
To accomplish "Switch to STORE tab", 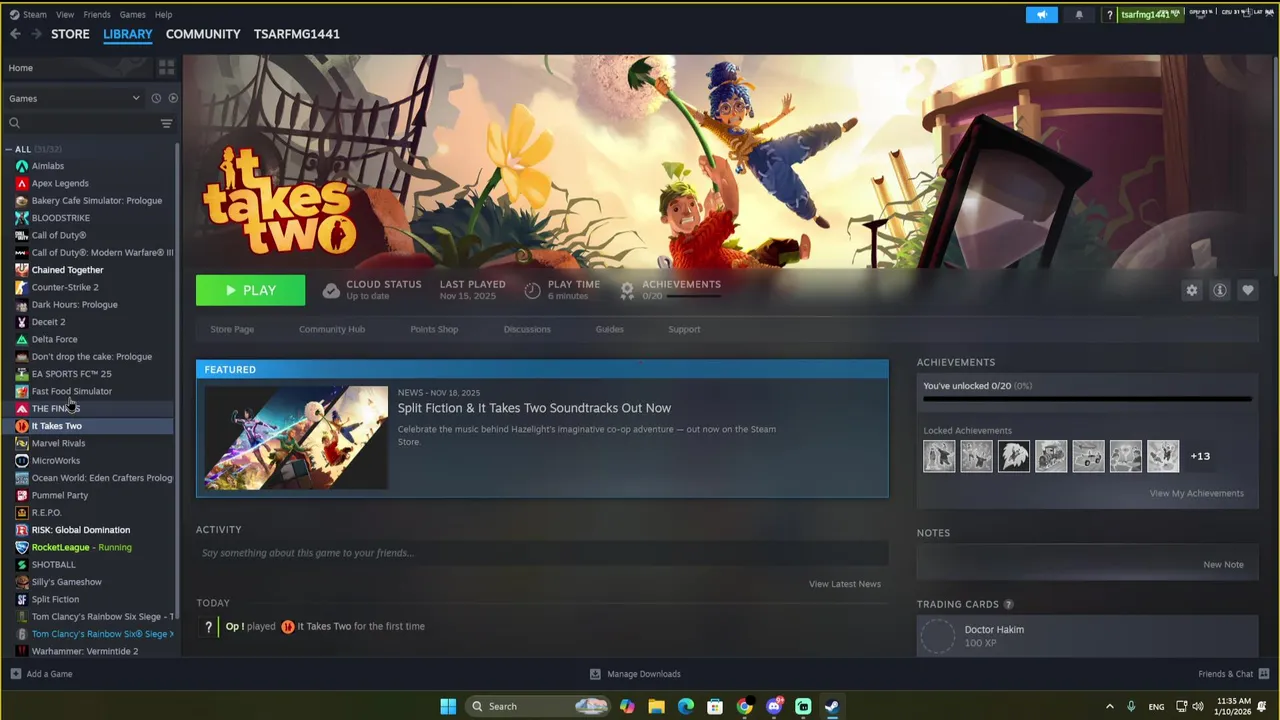I will pyautogui.click(x=70, y=34).
